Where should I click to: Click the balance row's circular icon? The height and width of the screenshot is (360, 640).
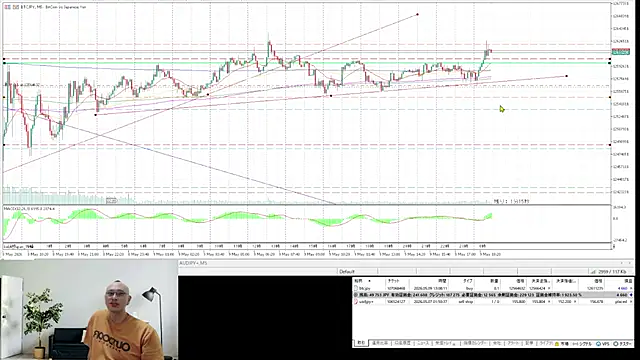tap(356, 294)
